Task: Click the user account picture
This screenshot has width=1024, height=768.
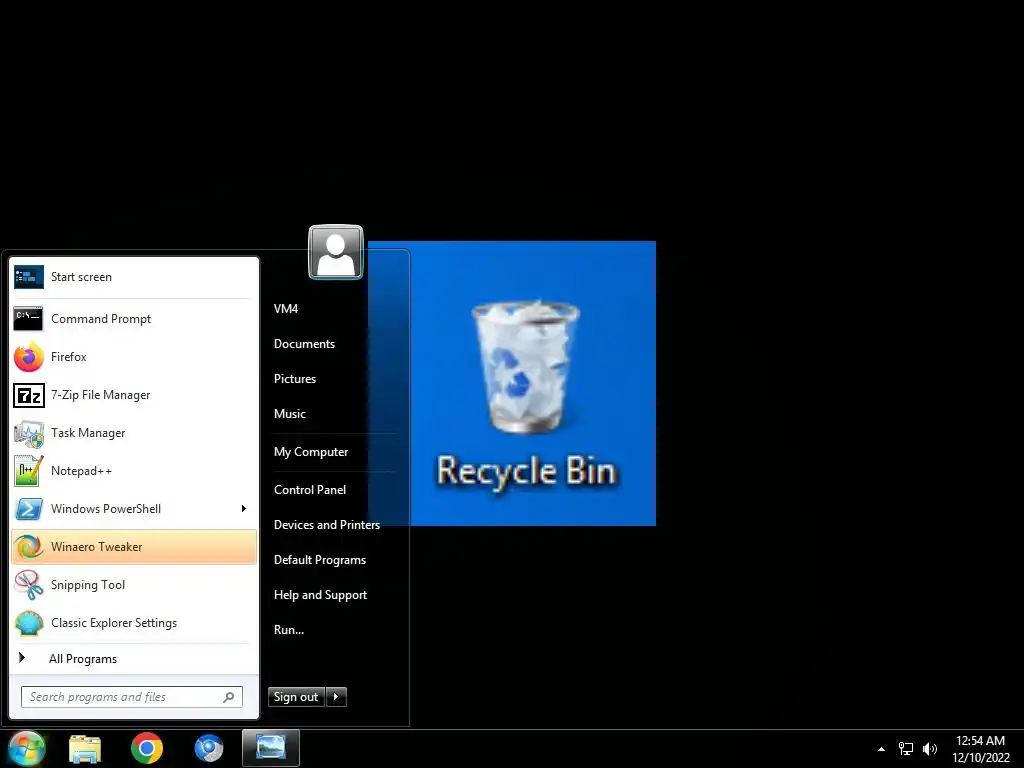Action: tap(336, 252)
